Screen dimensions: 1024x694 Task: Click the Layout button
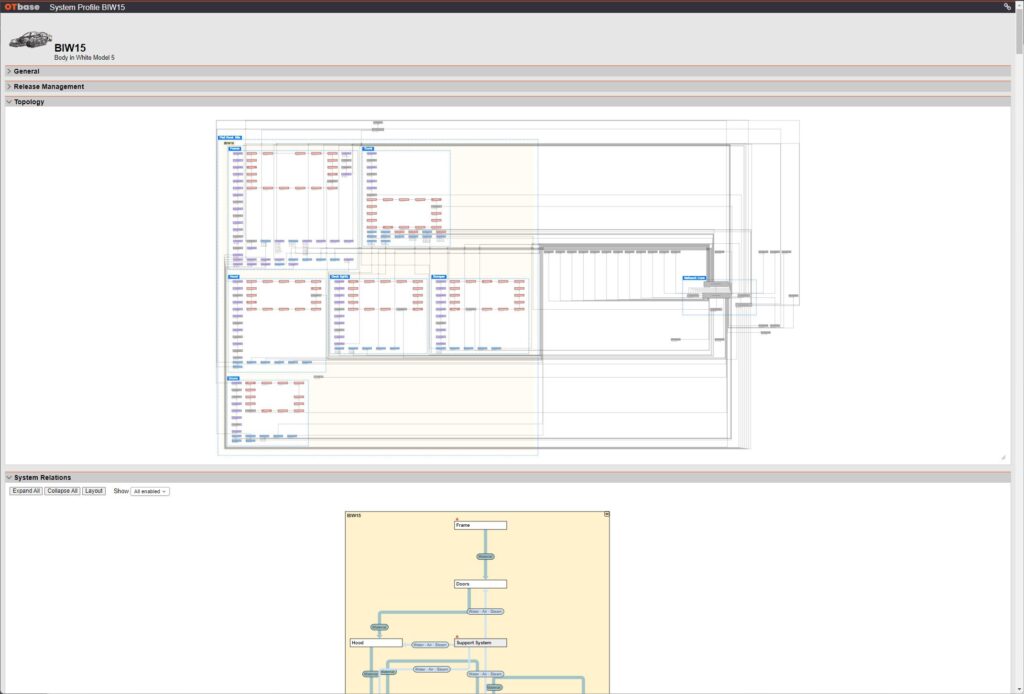click(93, 491)
